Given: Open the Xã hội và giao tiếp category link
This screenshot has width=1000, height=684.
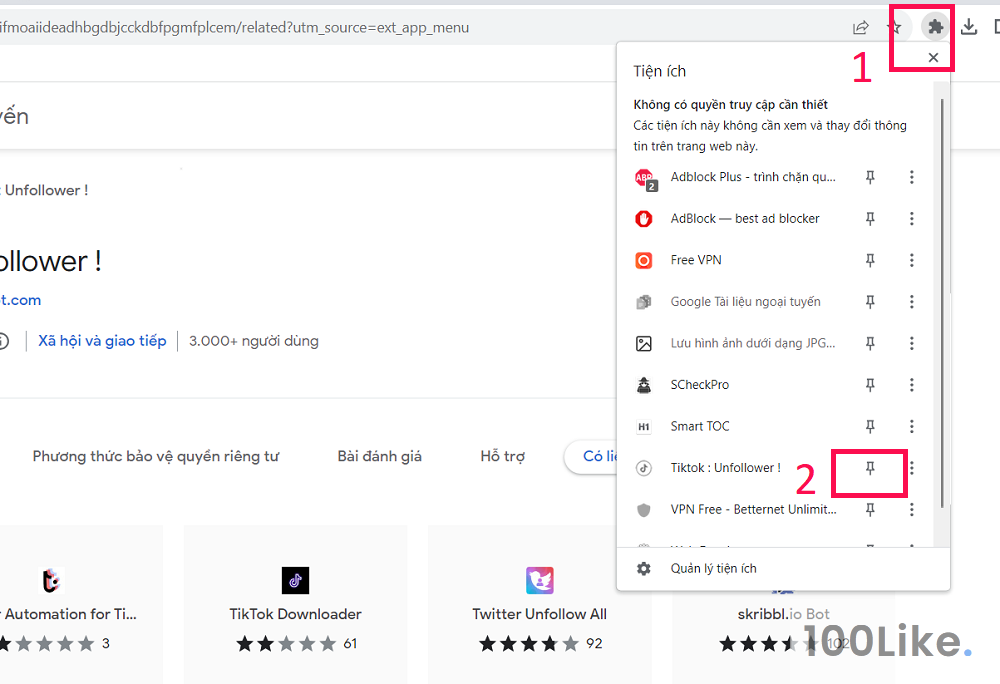Looking at the screenshot, I should (x=102, y=341).
